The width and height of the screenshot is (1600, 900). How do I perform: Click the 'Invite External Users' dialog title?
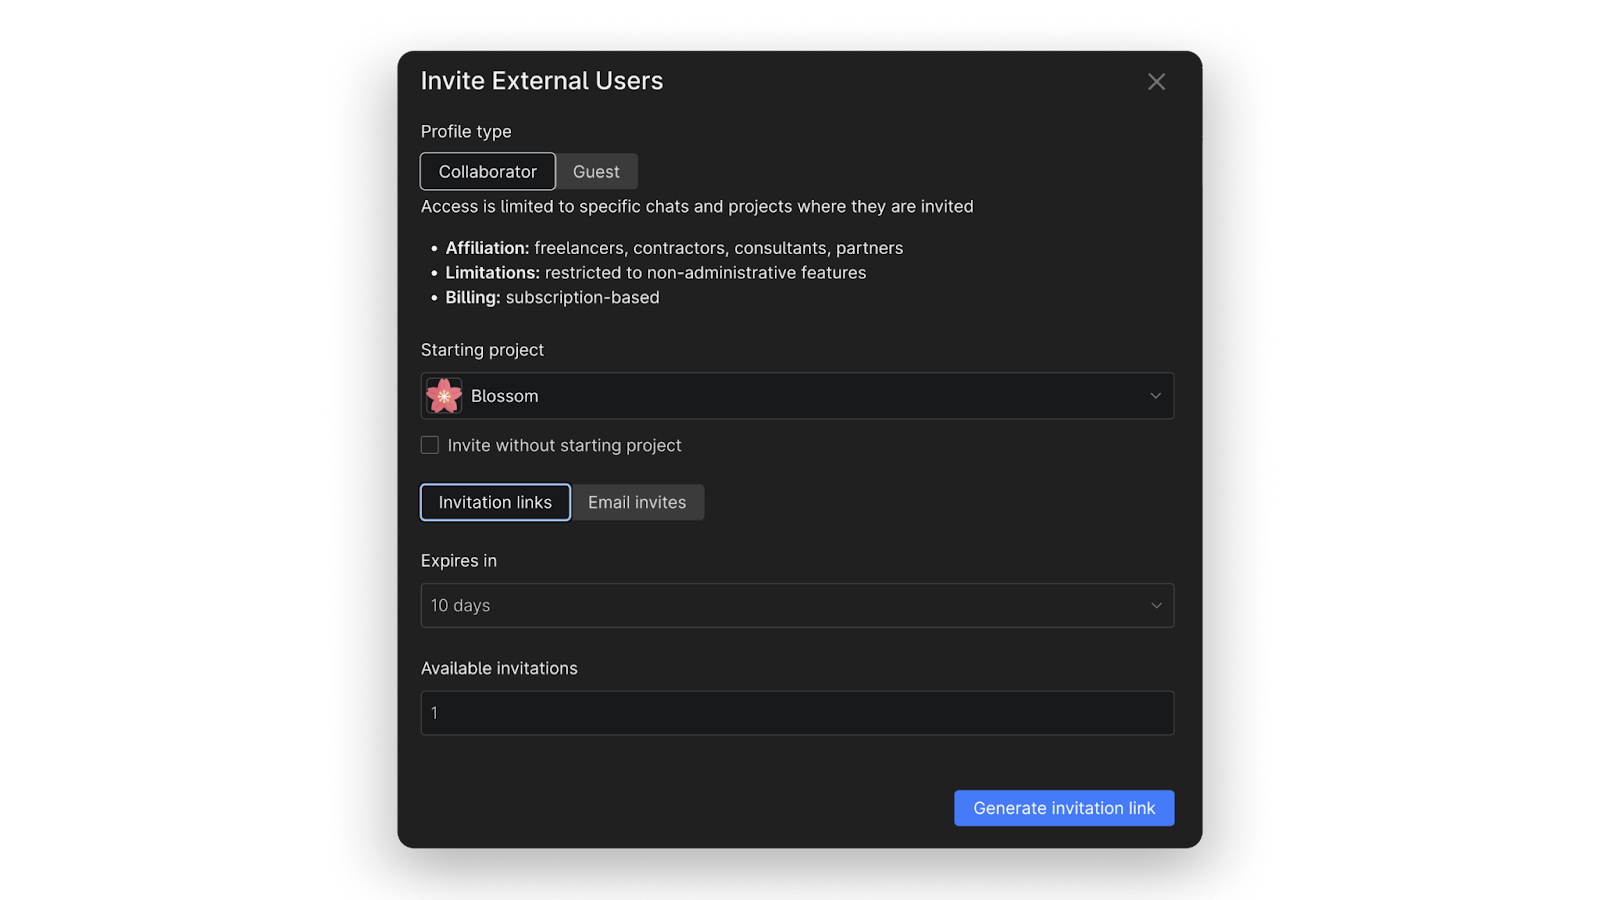click(x=541, y=81)
